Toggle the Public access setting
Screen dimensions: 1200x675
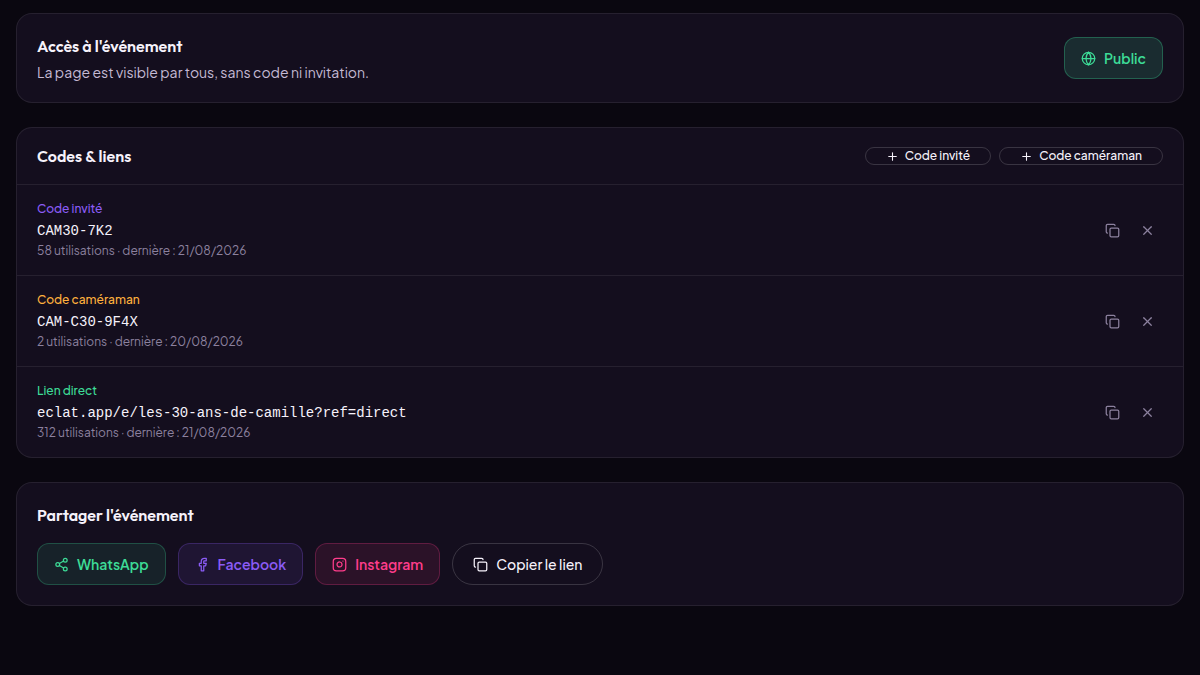(x=1113, y=58)
